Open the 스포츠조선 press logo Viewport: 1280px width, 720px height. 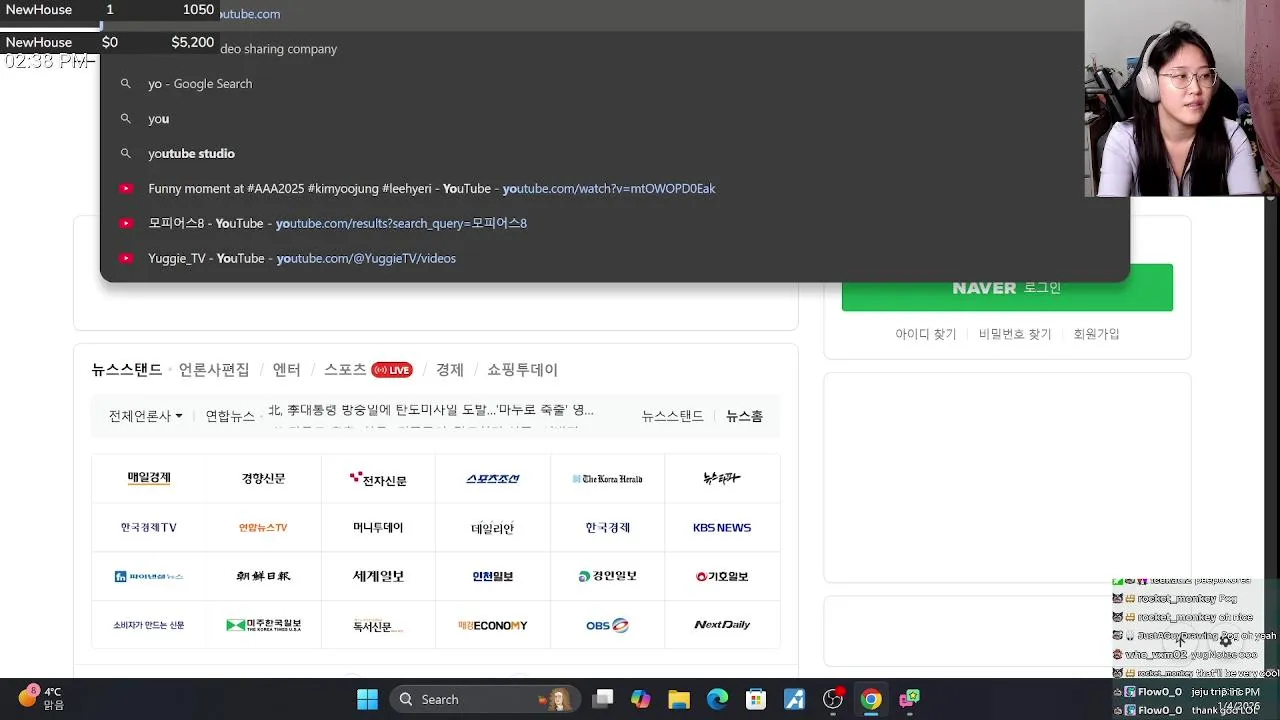[x=493, y=478]
